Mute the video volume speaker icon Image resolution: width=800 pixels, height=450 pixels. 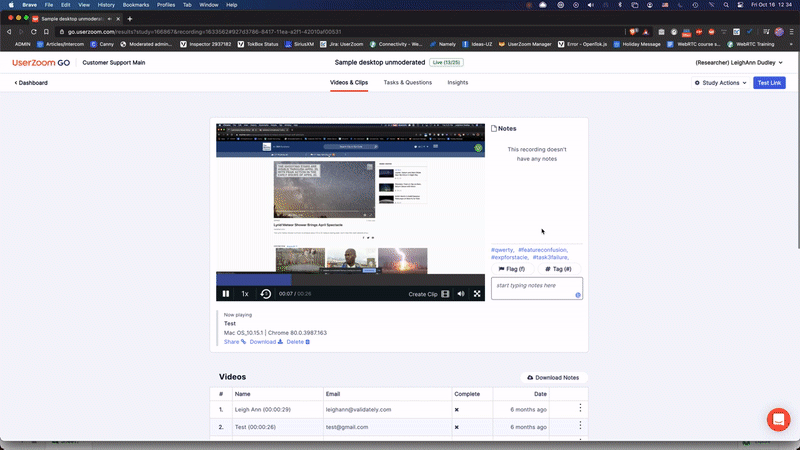pos(461,294)
